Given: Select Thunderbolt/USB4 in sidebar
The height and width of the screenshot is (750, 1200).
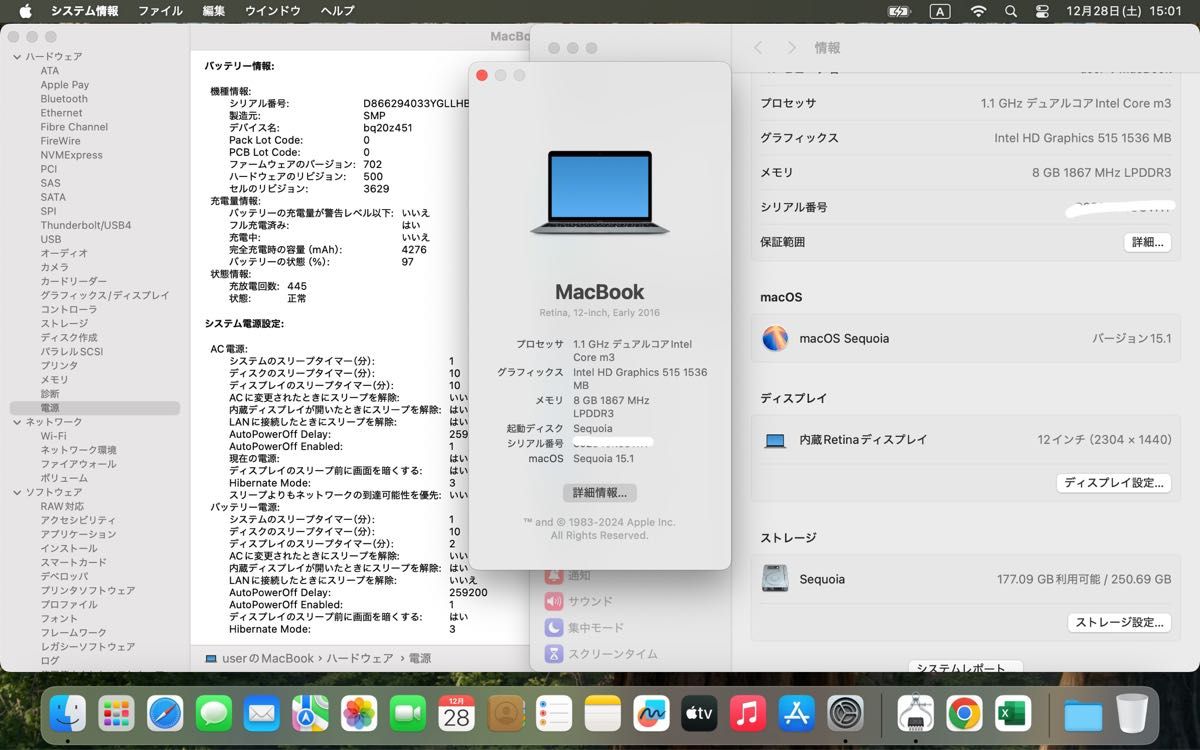Looking at the screenshot, I should pos(86,225).
